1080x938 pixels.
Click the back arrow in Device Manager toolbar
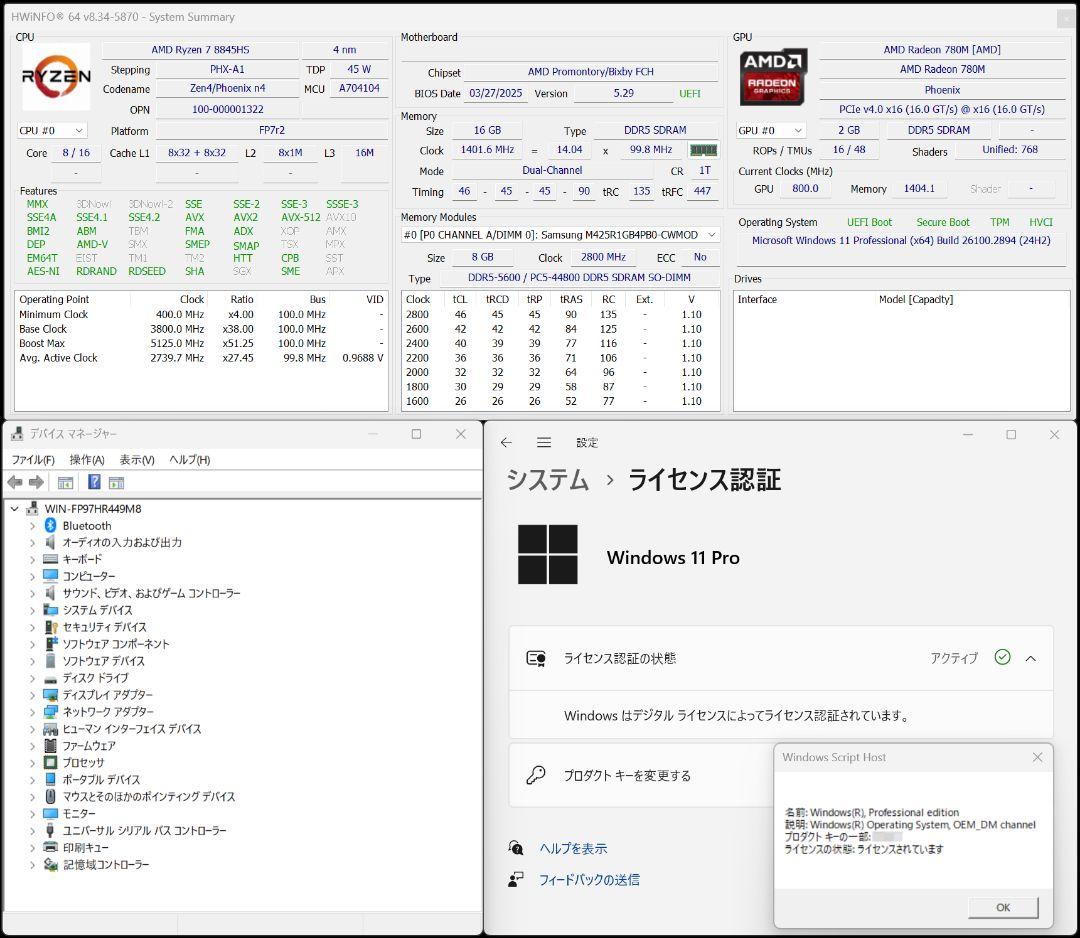(x=14, y=482)
